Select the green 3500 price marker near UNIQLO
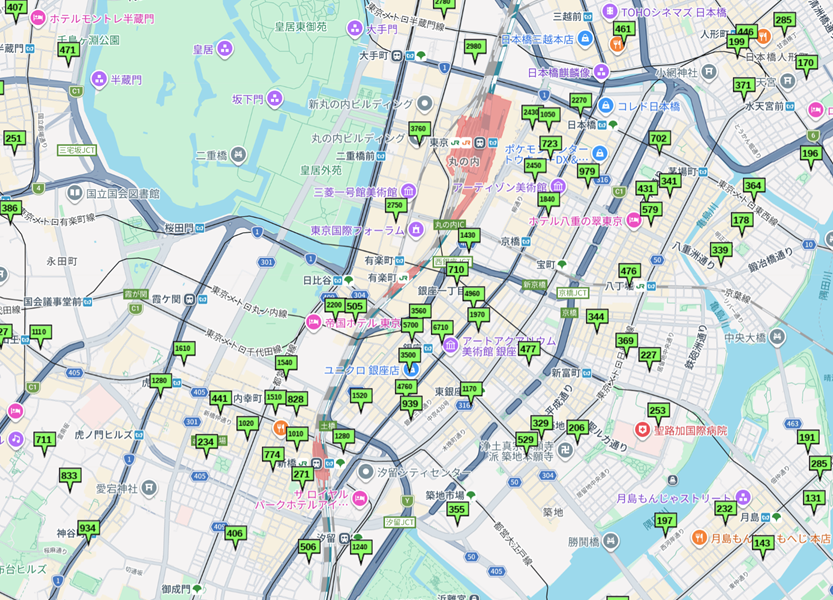 point(409,354)
